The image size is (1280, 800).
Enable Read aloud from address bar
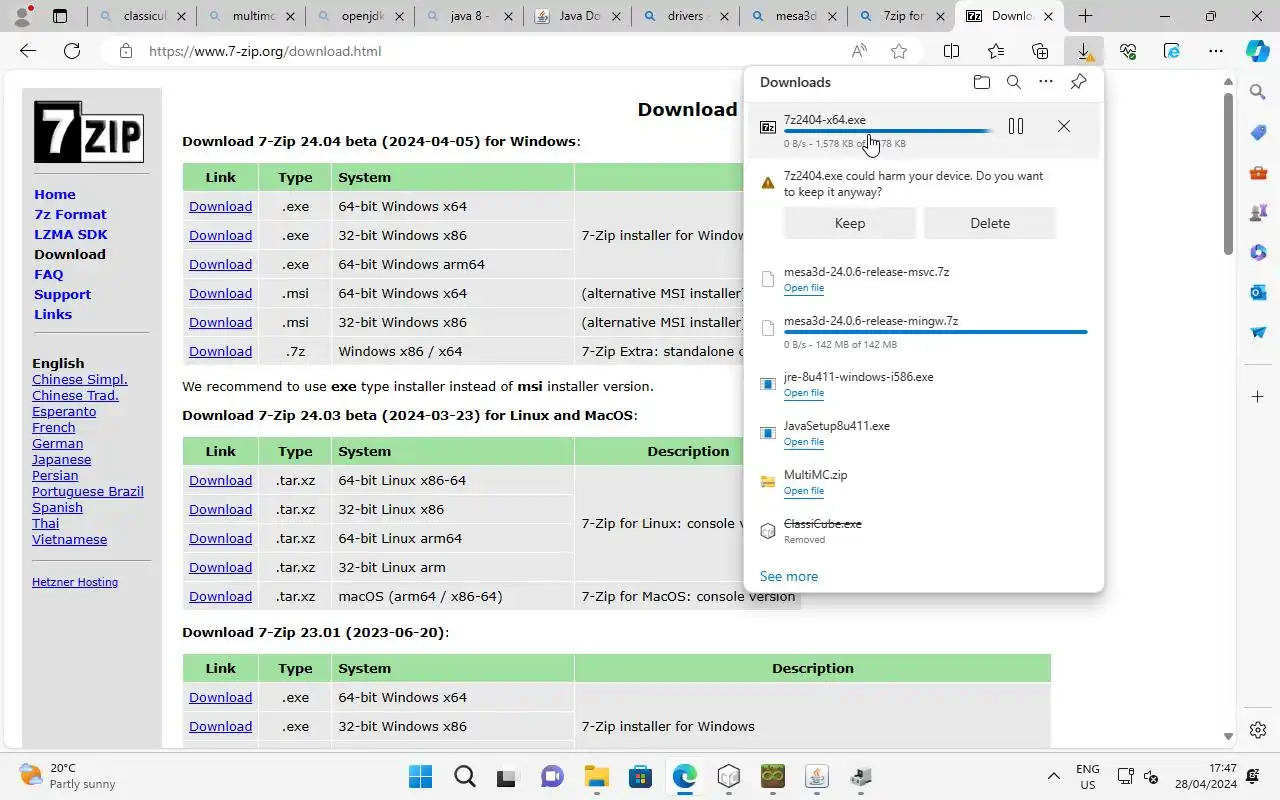coord(859,51)
